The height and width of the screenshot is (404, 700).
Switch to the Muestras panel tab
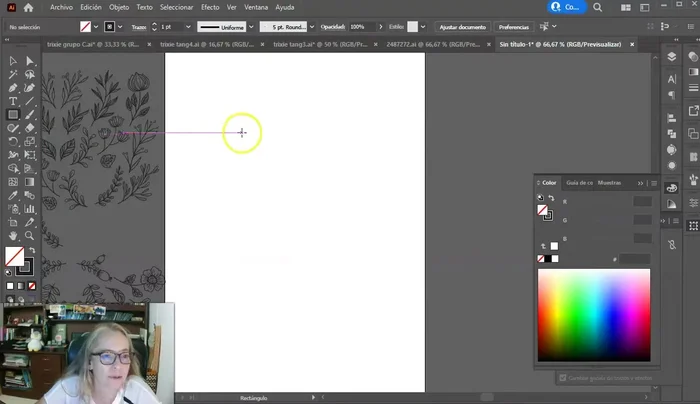pyautogui.click(x=609, y=183)
